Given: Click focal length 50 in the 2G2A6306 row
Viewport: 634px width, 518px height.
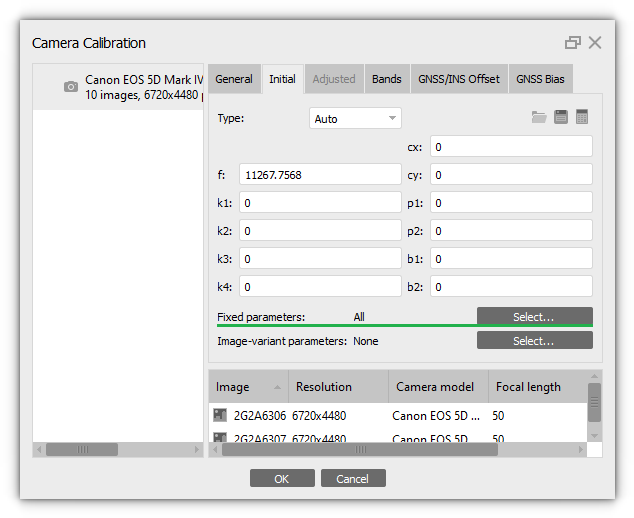Looking at the screenshot, I should (498, 416).
